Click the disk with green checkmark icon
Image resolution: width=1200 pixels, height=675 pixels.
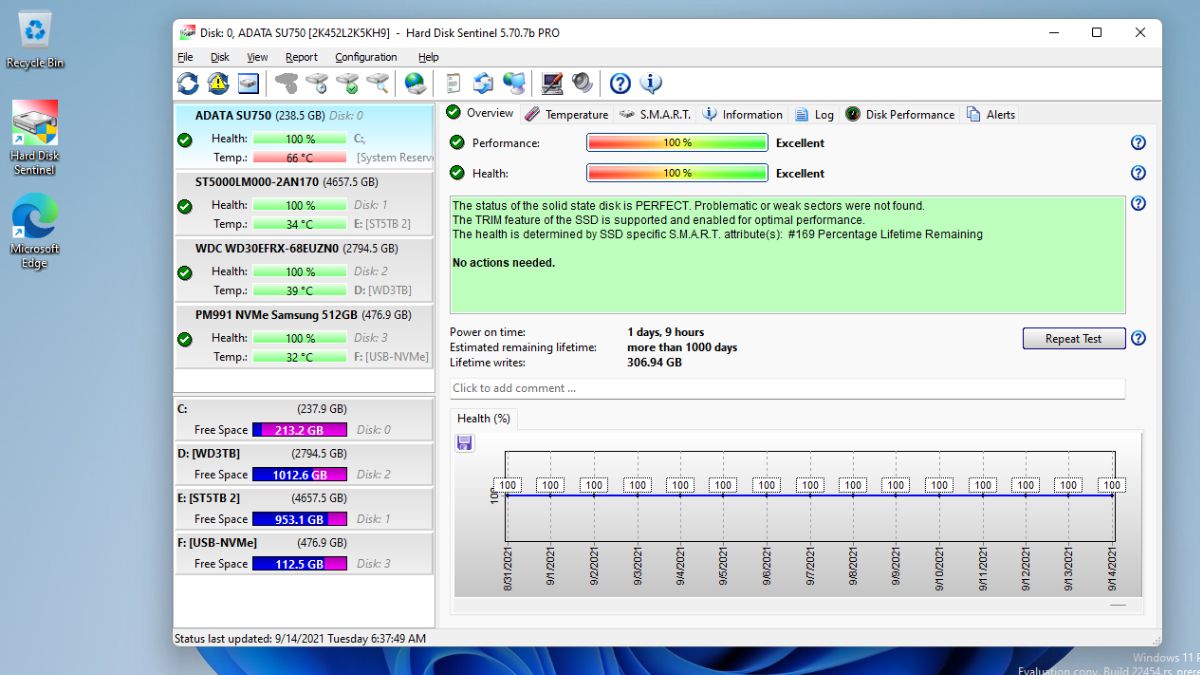[x=347, y=83]
